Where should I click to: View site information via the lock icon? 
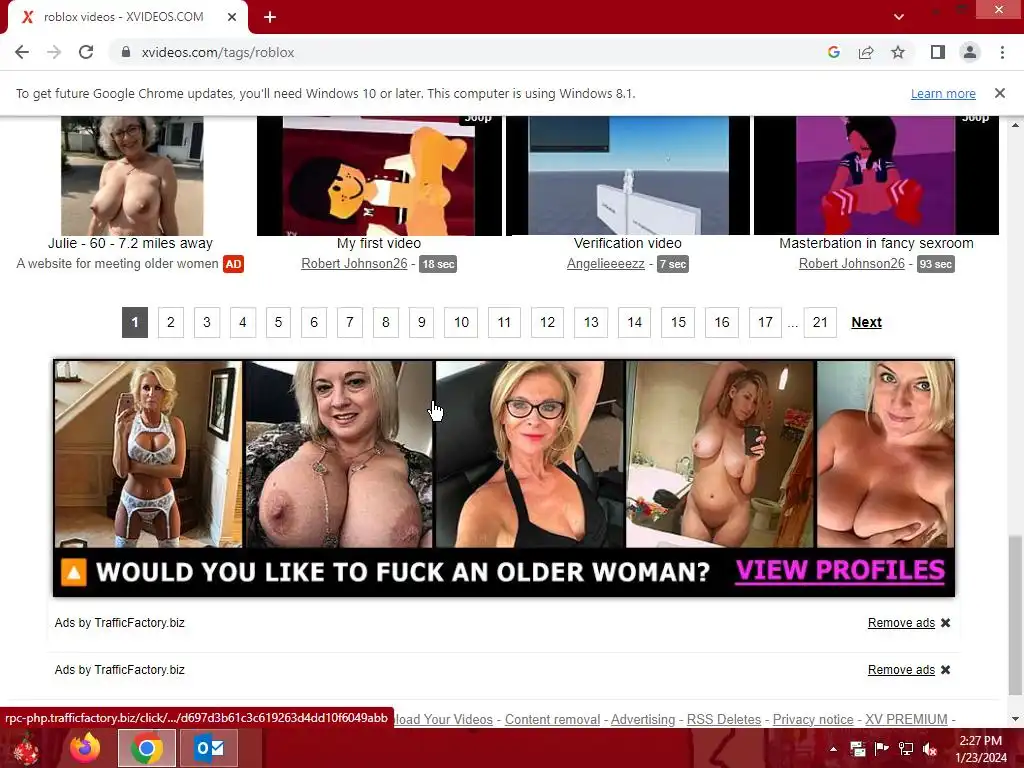pos(126,52)
